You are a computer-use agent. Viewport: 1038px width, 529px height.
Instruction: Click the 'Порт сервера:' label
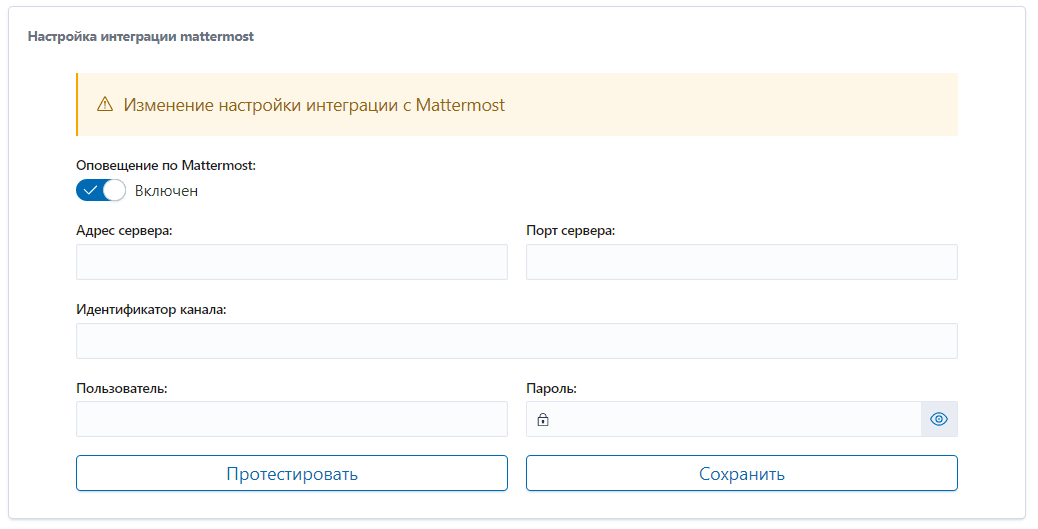pyautogui.click(x=571, y=231)
